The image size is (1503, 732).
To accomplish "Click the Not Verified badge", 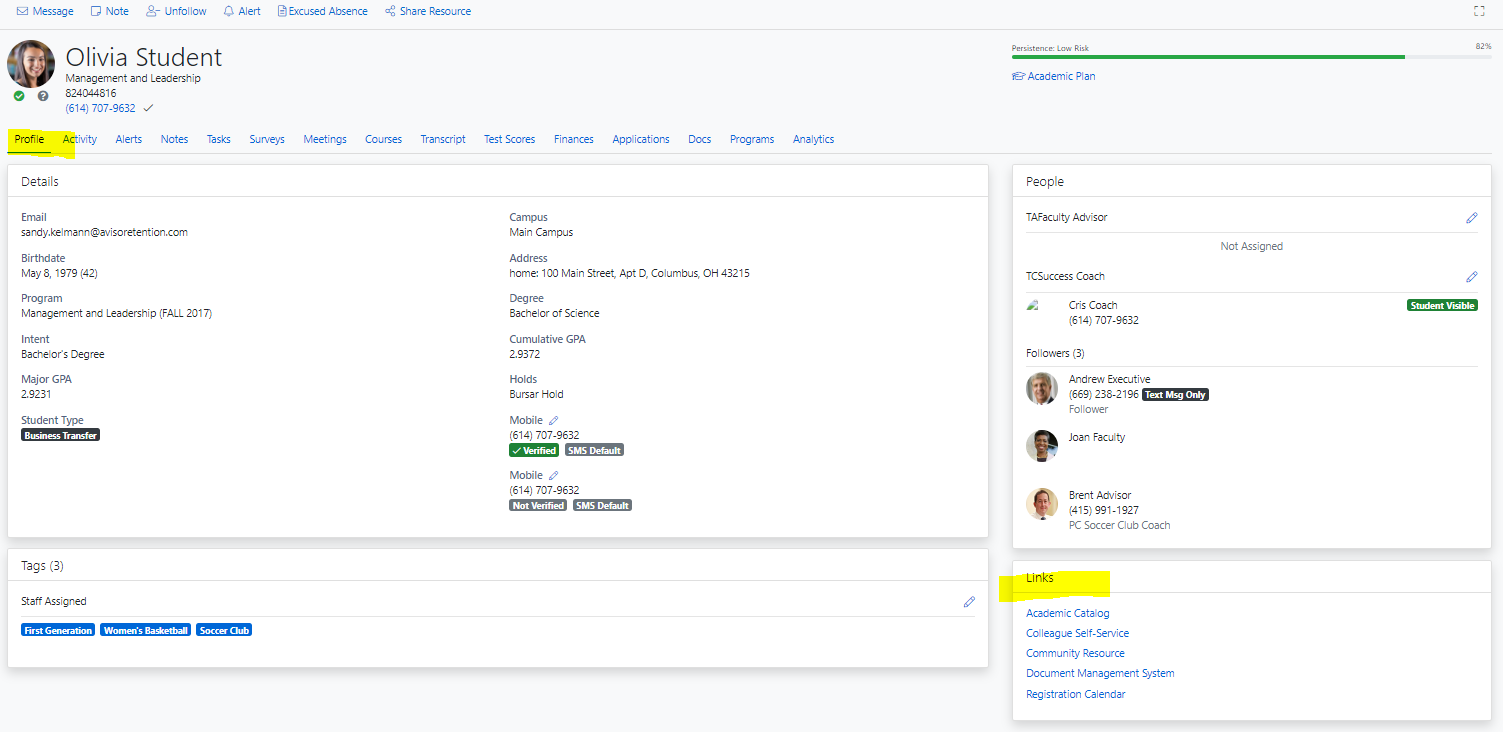I will pyautogui.click(x=538, y=505).
